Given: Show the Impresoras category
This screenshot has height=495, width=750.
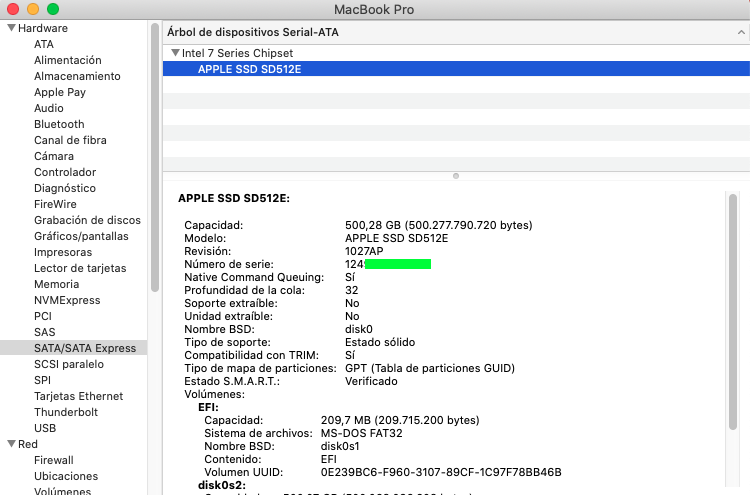Looking at the screenshot, I should 63,253.
